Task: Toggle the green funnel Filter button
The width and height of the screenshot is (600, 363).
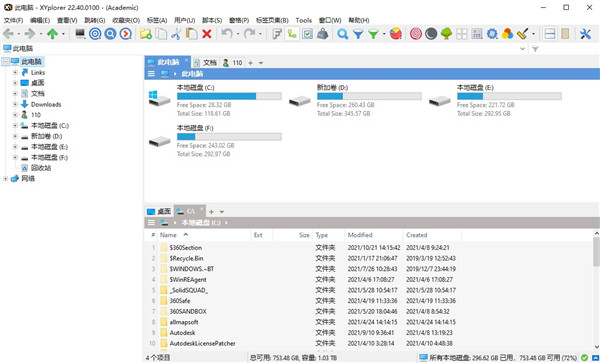Action: pos(373,34)
